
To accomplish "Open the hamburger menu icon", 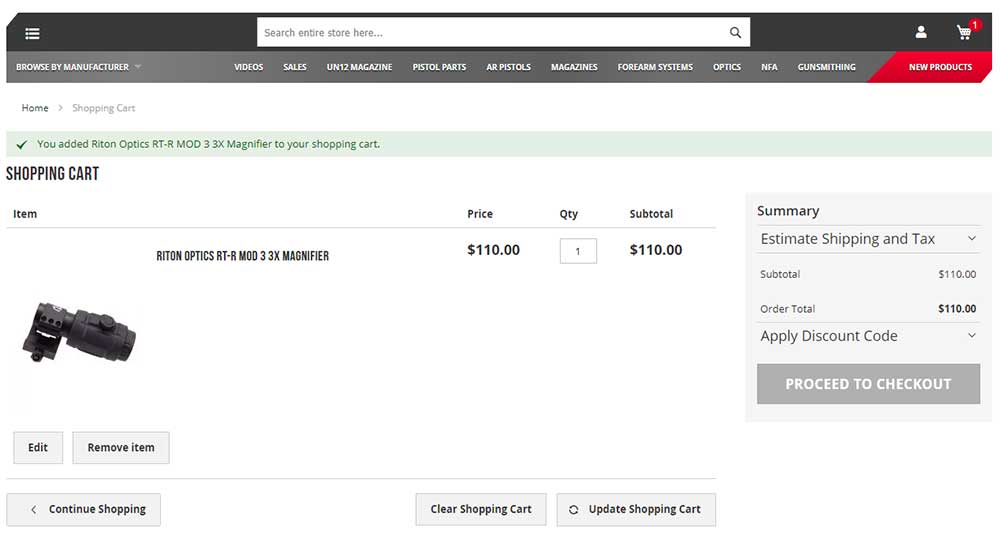I will click(33, 34).
